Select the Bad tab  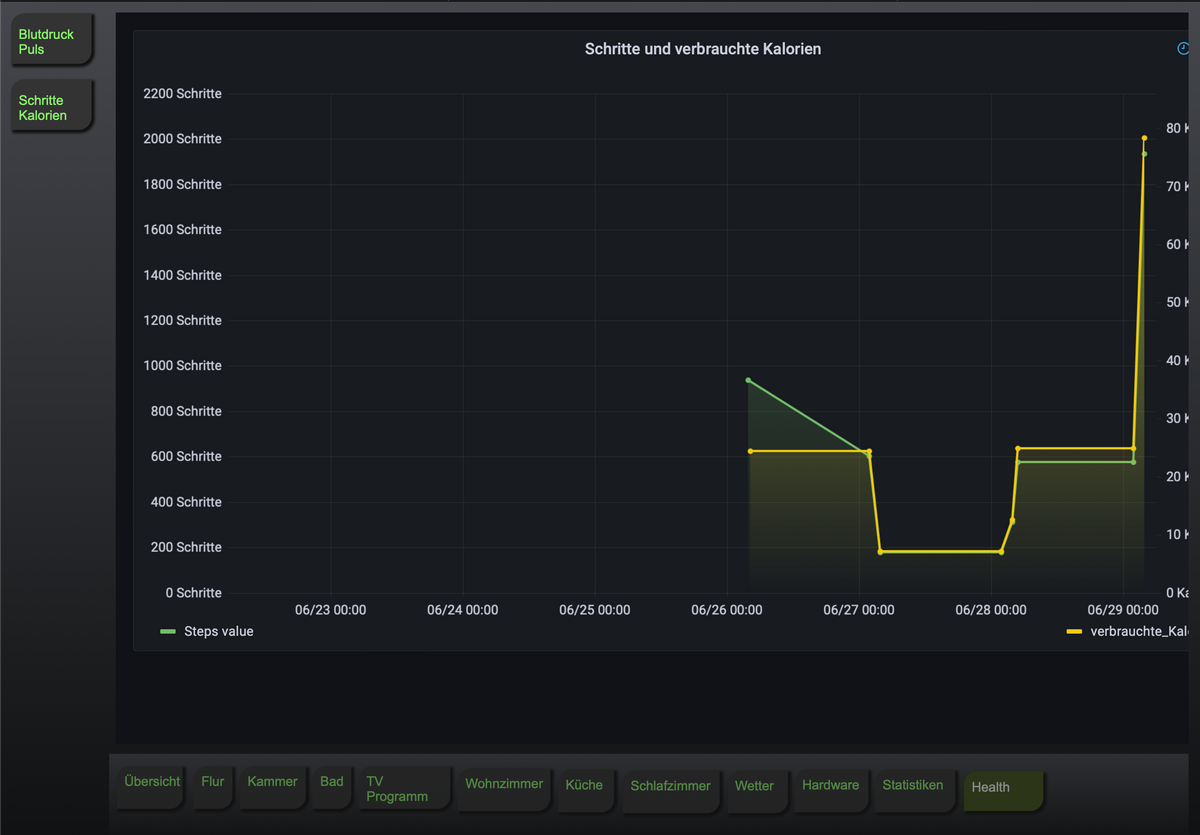point(332,787)
